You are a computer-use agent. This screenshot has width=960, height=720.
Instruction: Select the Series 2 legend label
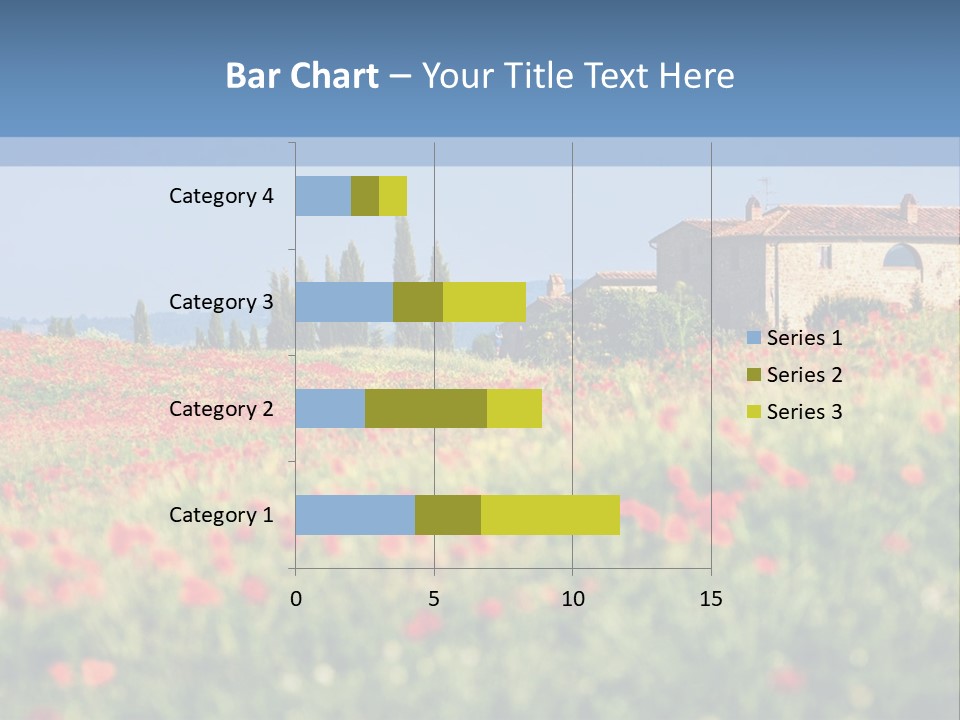pos(804,374)
